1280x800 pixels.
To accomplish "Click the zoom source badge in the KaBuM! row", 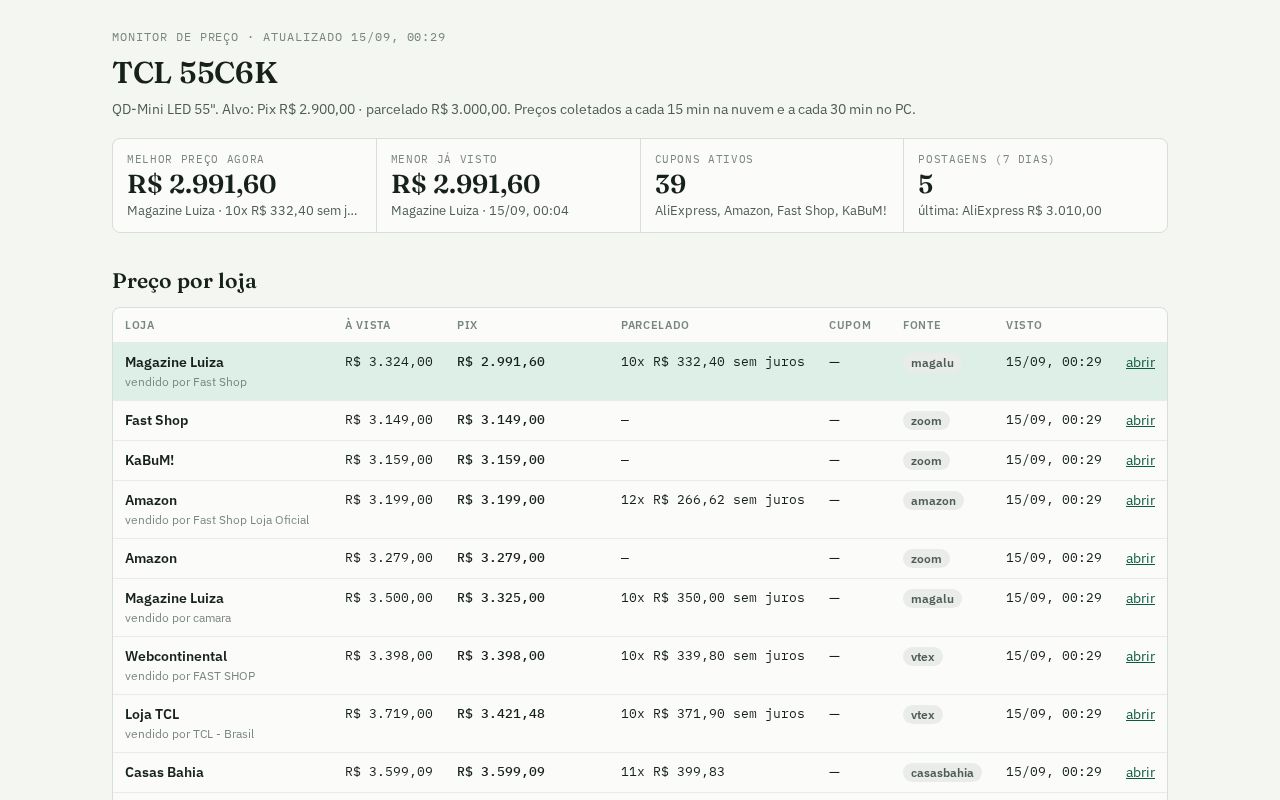I will 926,461.
